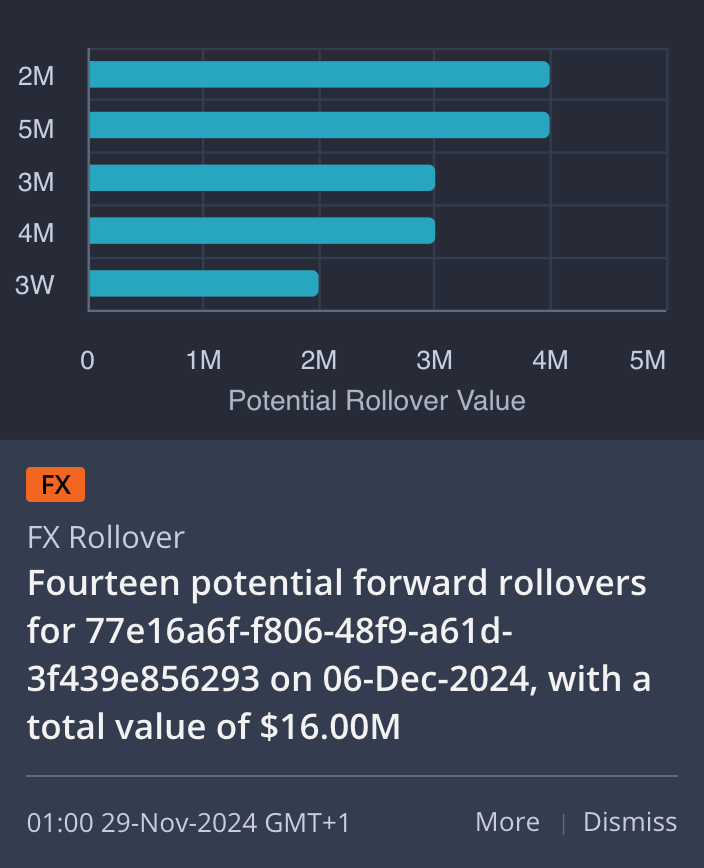Click the 1M tick on x-axis
The height and width of the screenshot is (868, 704).
[x=204, y=360]
